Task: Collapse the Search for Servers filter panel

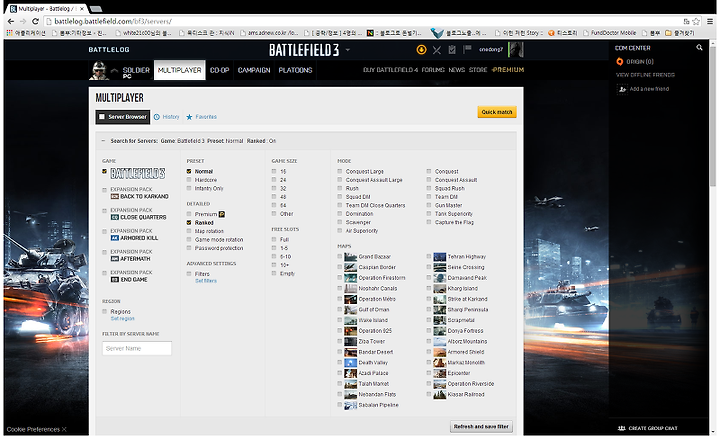Action: tap(103, 141)
